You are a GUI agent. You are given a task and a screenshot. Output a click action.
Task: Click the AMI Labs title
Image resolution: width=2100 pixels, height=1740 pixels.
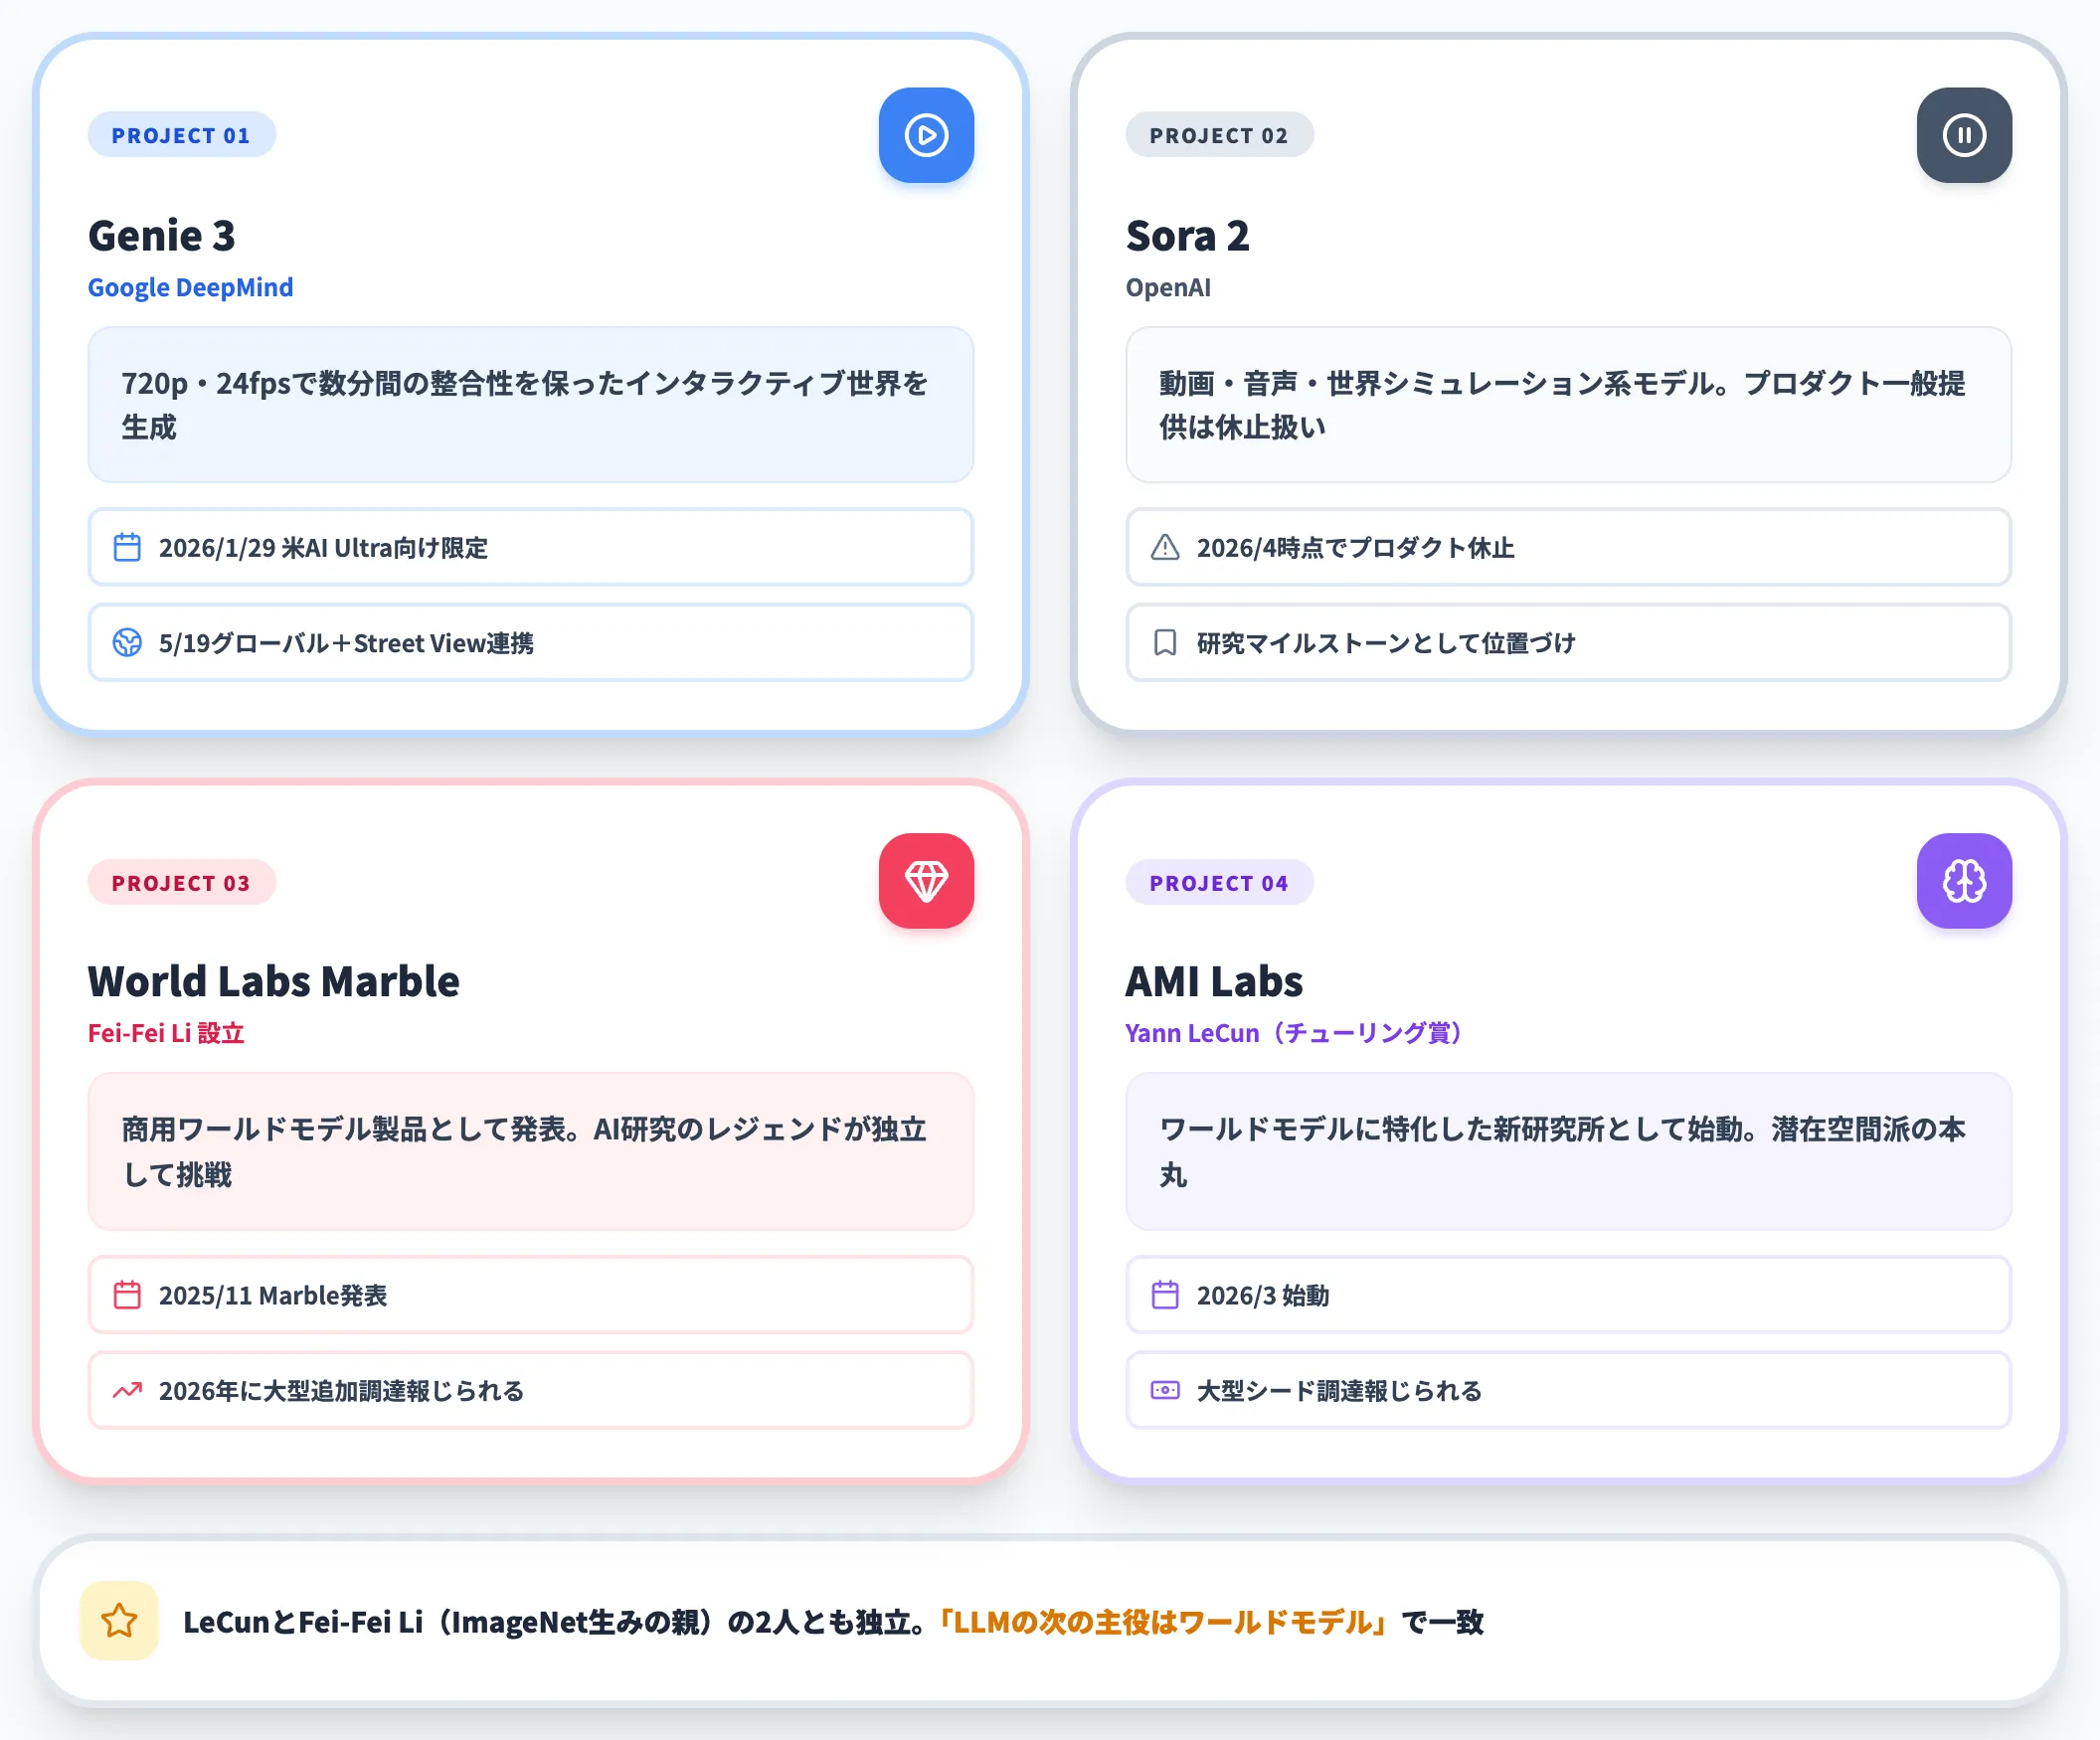click(1214, 981)
